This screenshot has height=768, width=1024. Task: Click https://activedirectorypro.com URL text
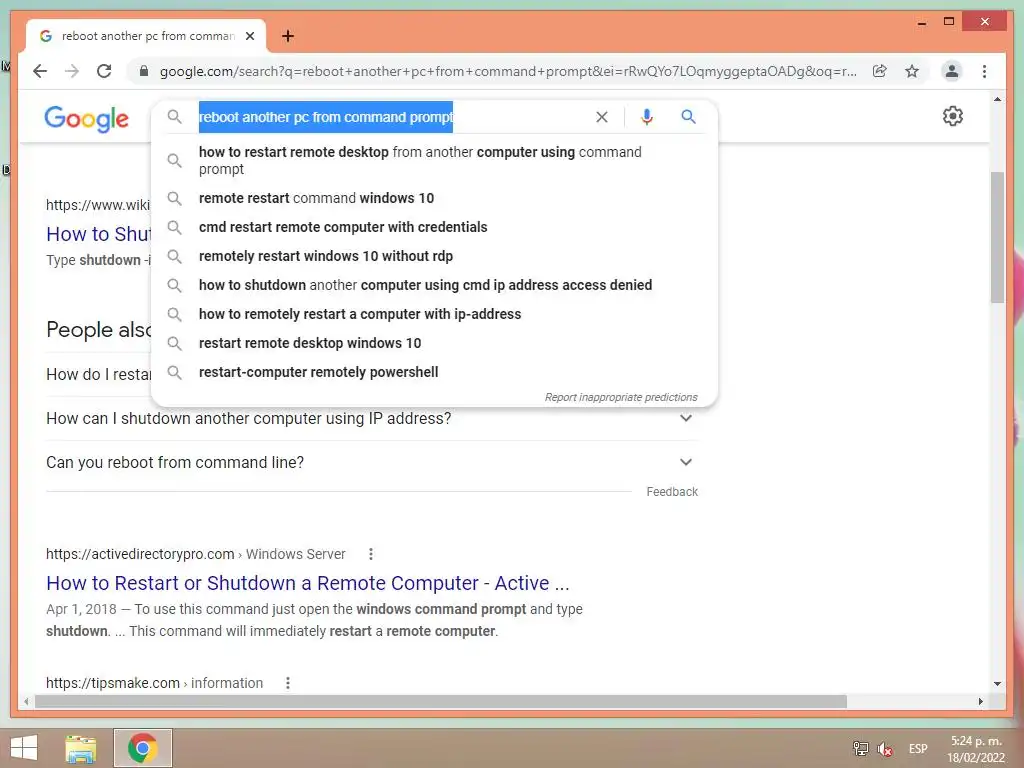click(x=140, y=554)
